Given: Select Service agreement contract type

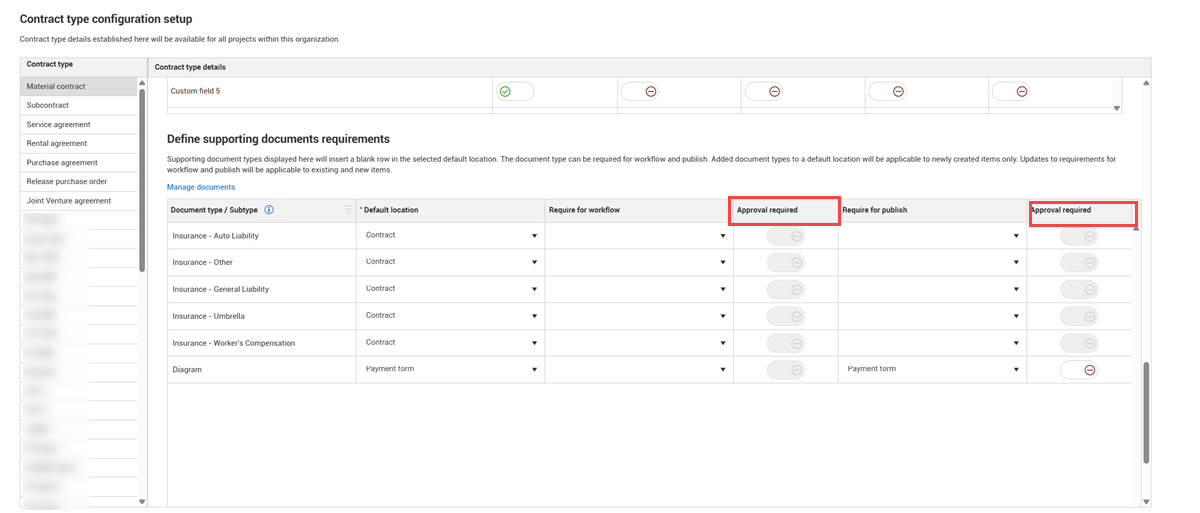Looking at the screenshot, I should (x=79, y=125).
